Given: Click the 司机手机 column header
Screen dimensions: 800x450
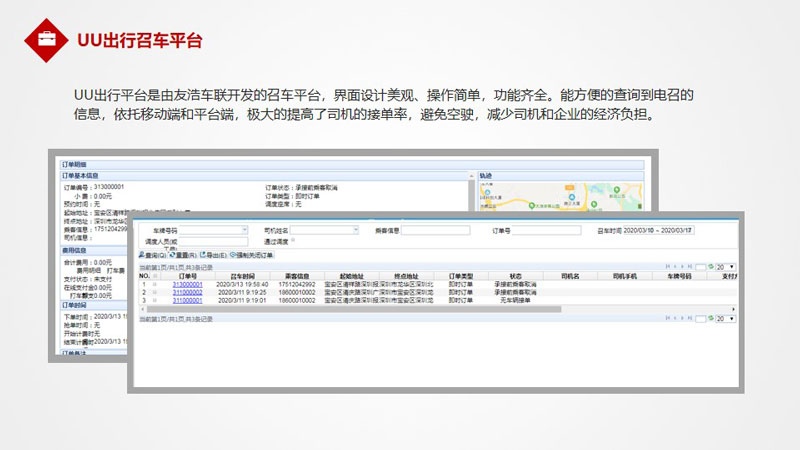Looking at the screenshot, I should [624, 276].
